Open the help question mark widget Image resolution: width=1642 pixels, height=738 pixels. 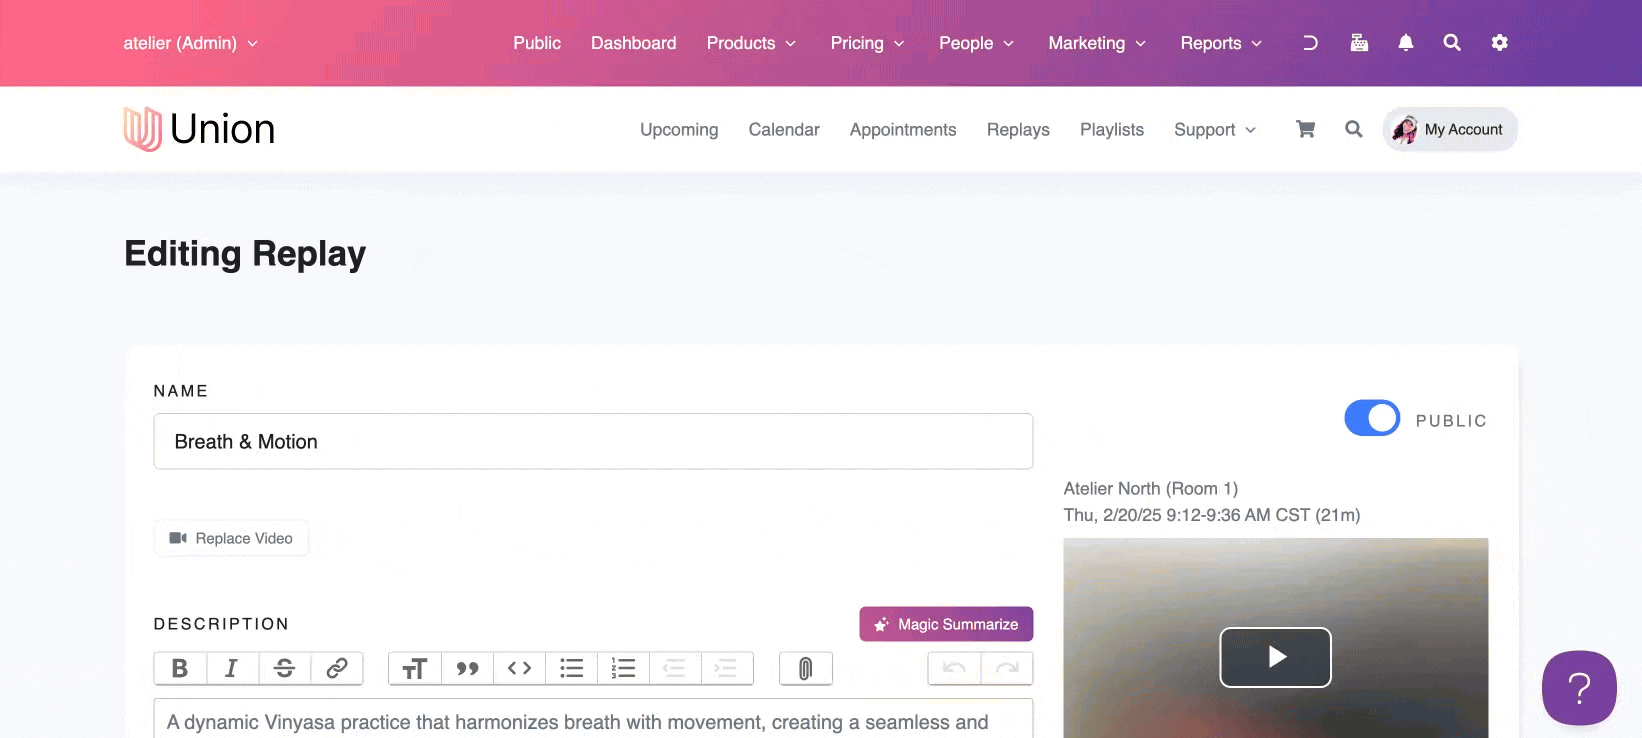1579,688
